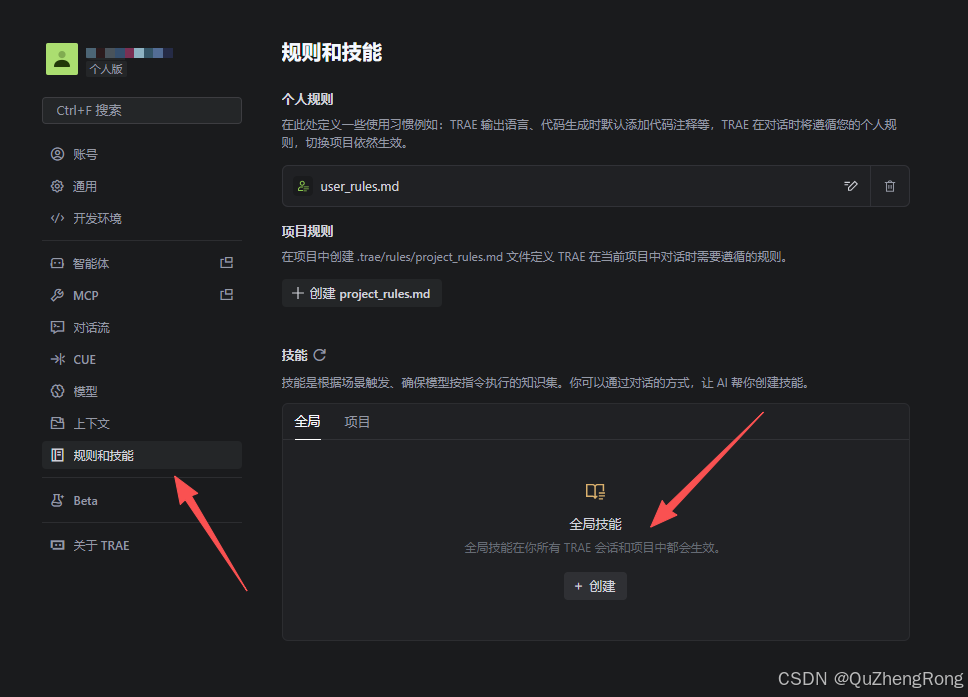The width and height of the screenshot is (968, 697).
Task: Click the 模型 icon in sidebar
Action: (x=57, y=391)
